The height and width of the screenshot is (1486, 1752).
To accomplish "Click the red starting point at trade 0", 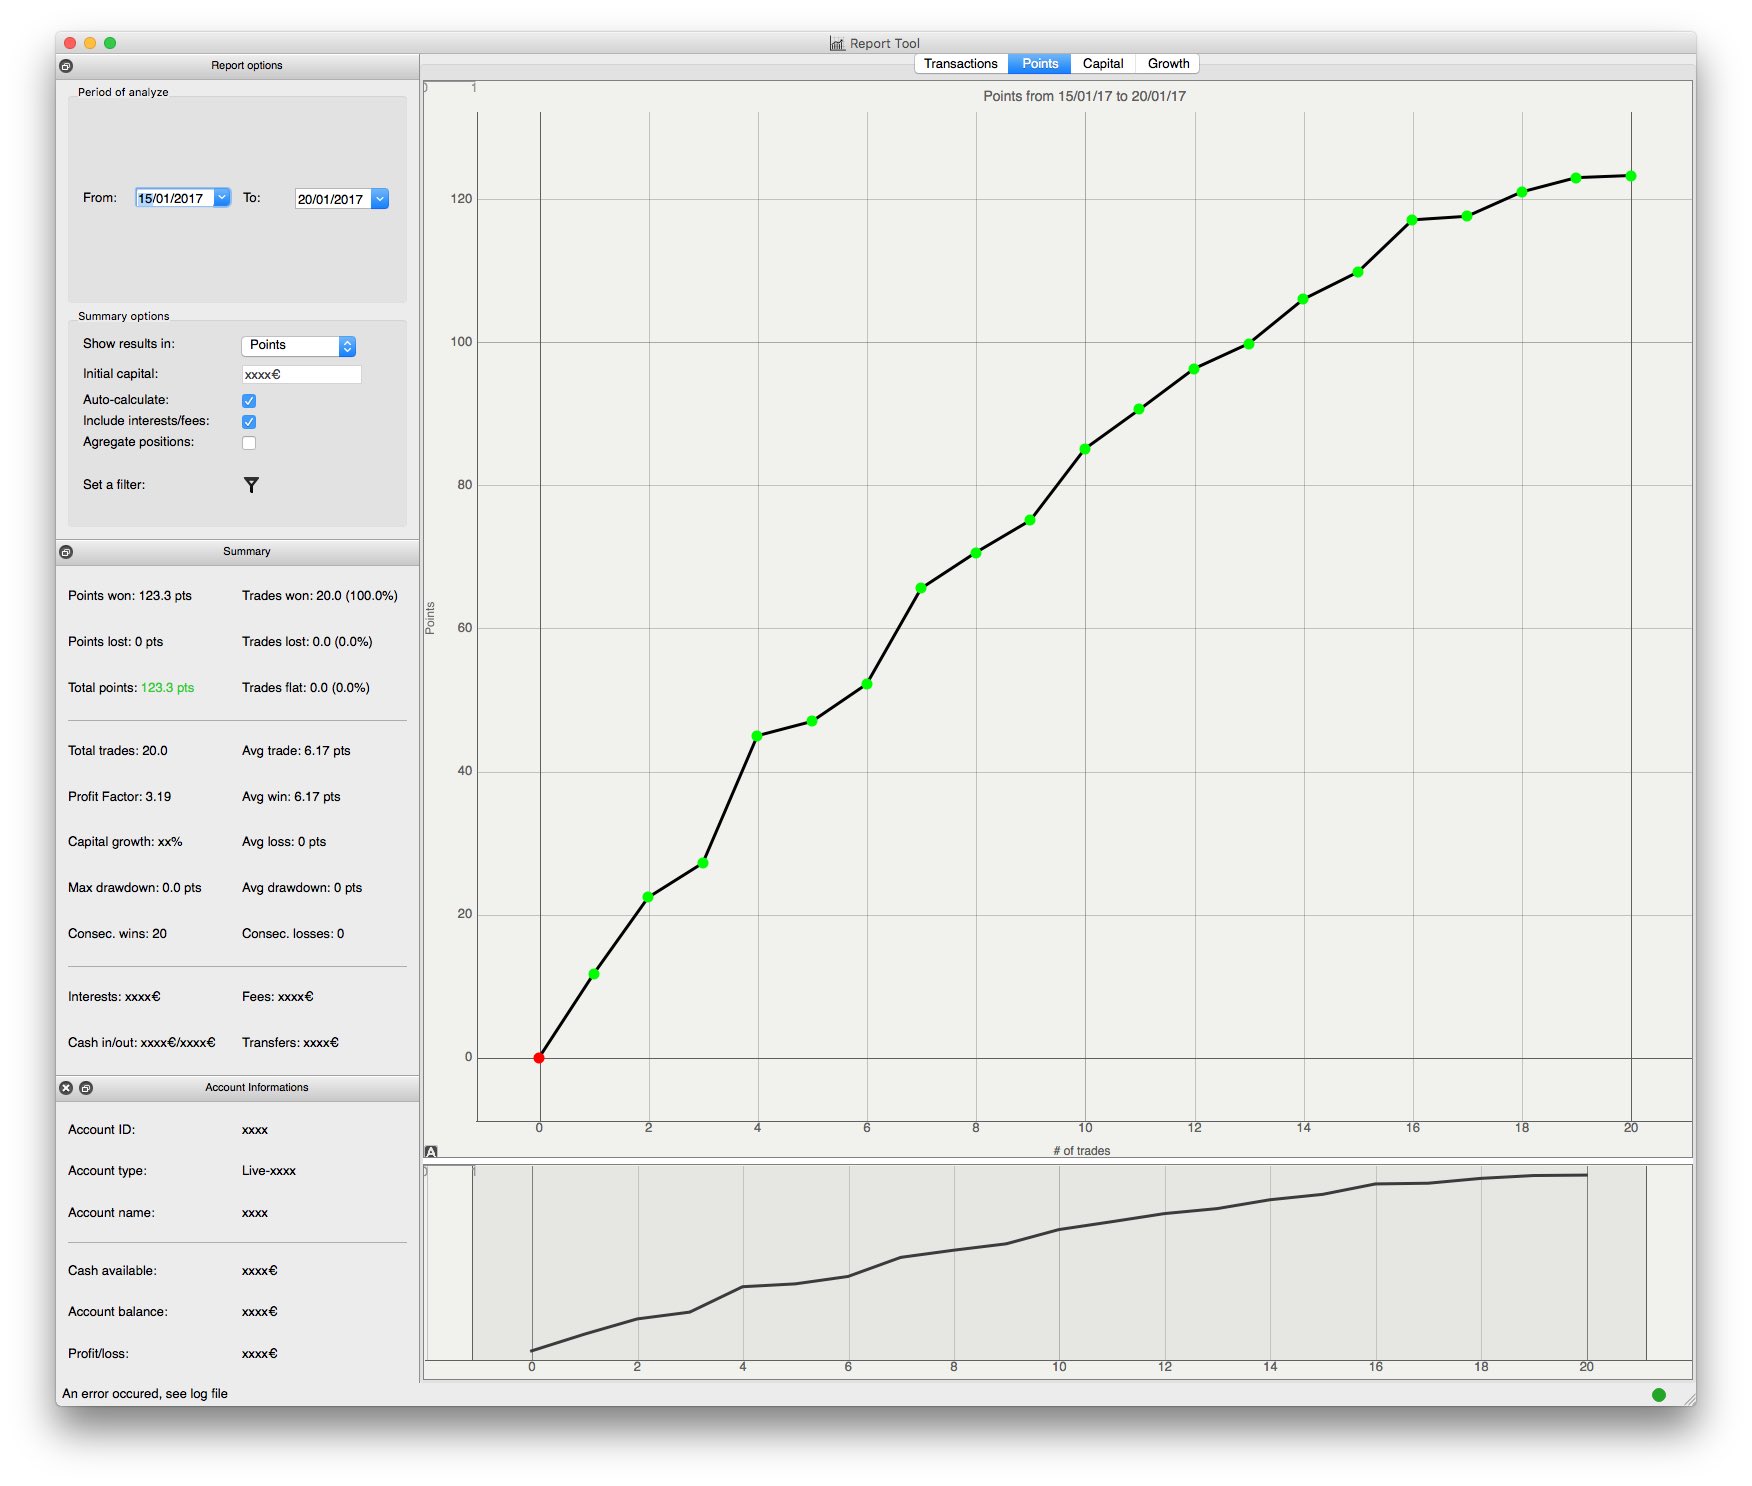I will pos(539,1058).
